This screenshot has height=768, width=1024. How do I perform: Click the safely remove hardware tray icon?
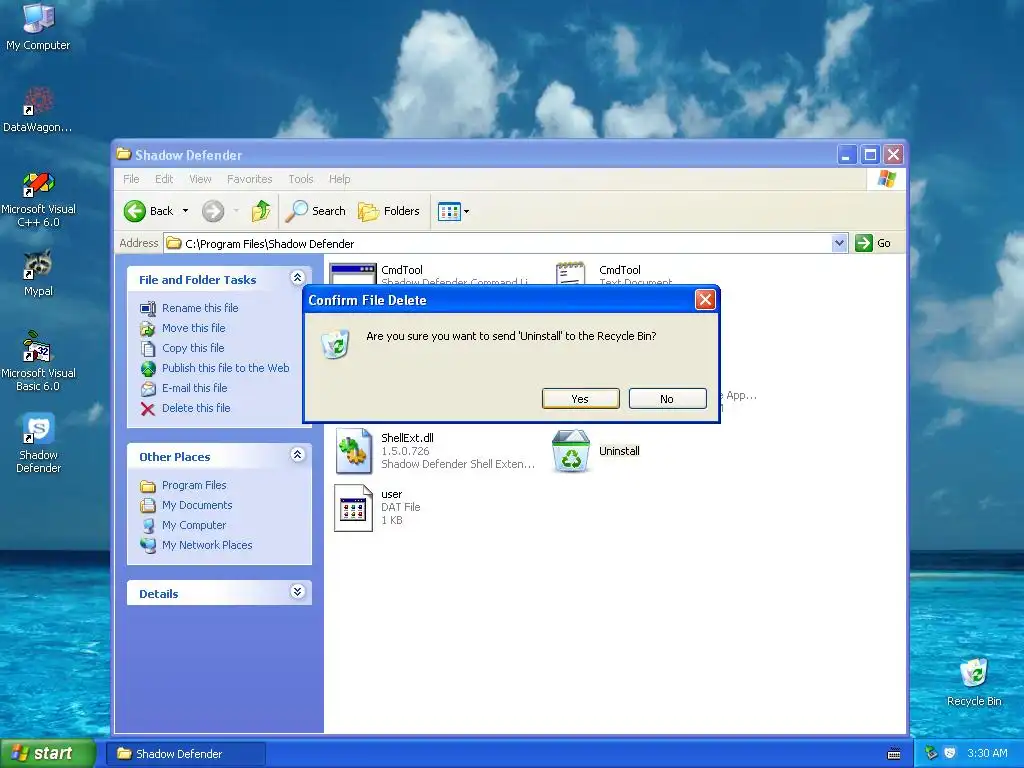click(931, 753)
